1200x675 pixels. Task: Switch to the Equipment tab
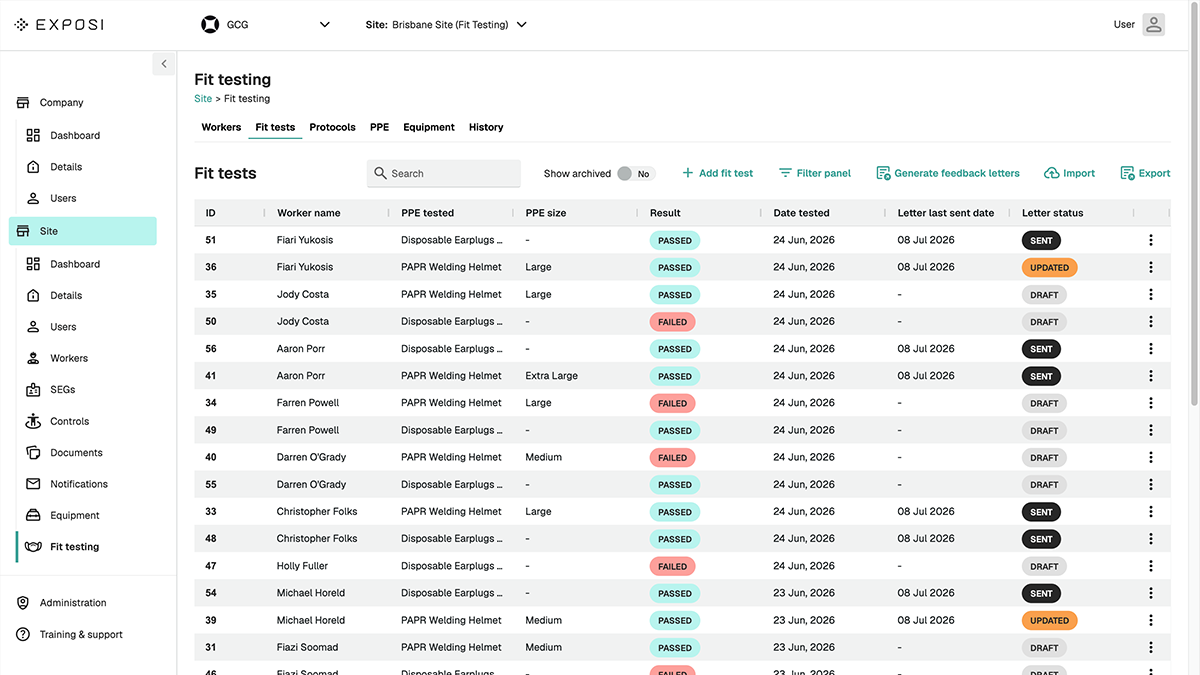coord(429,127)
